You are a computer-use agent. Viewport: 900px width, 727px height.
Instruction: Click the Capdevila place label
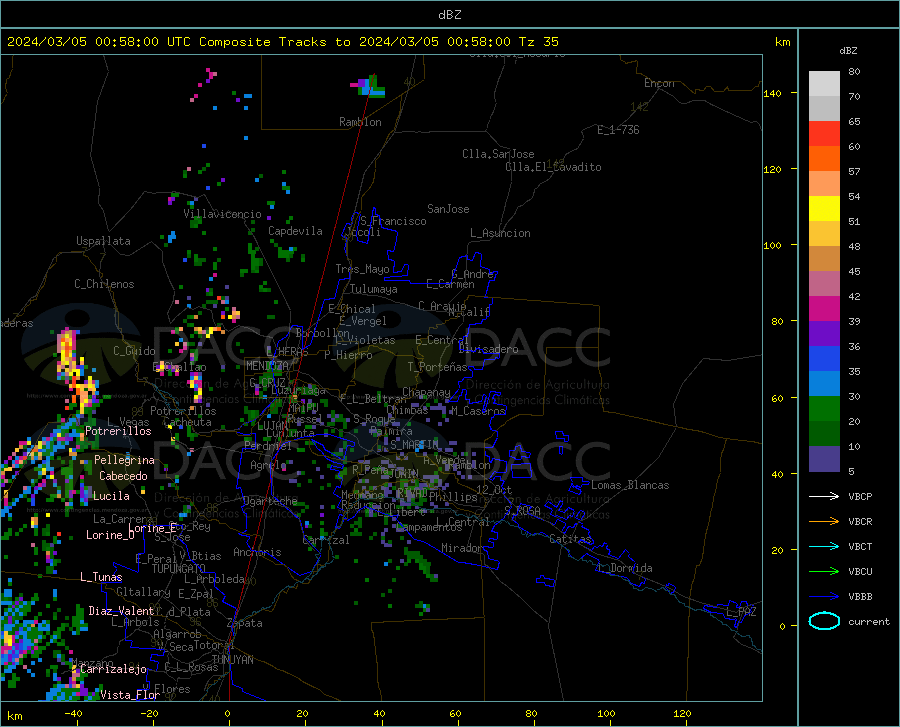[295, 231]
